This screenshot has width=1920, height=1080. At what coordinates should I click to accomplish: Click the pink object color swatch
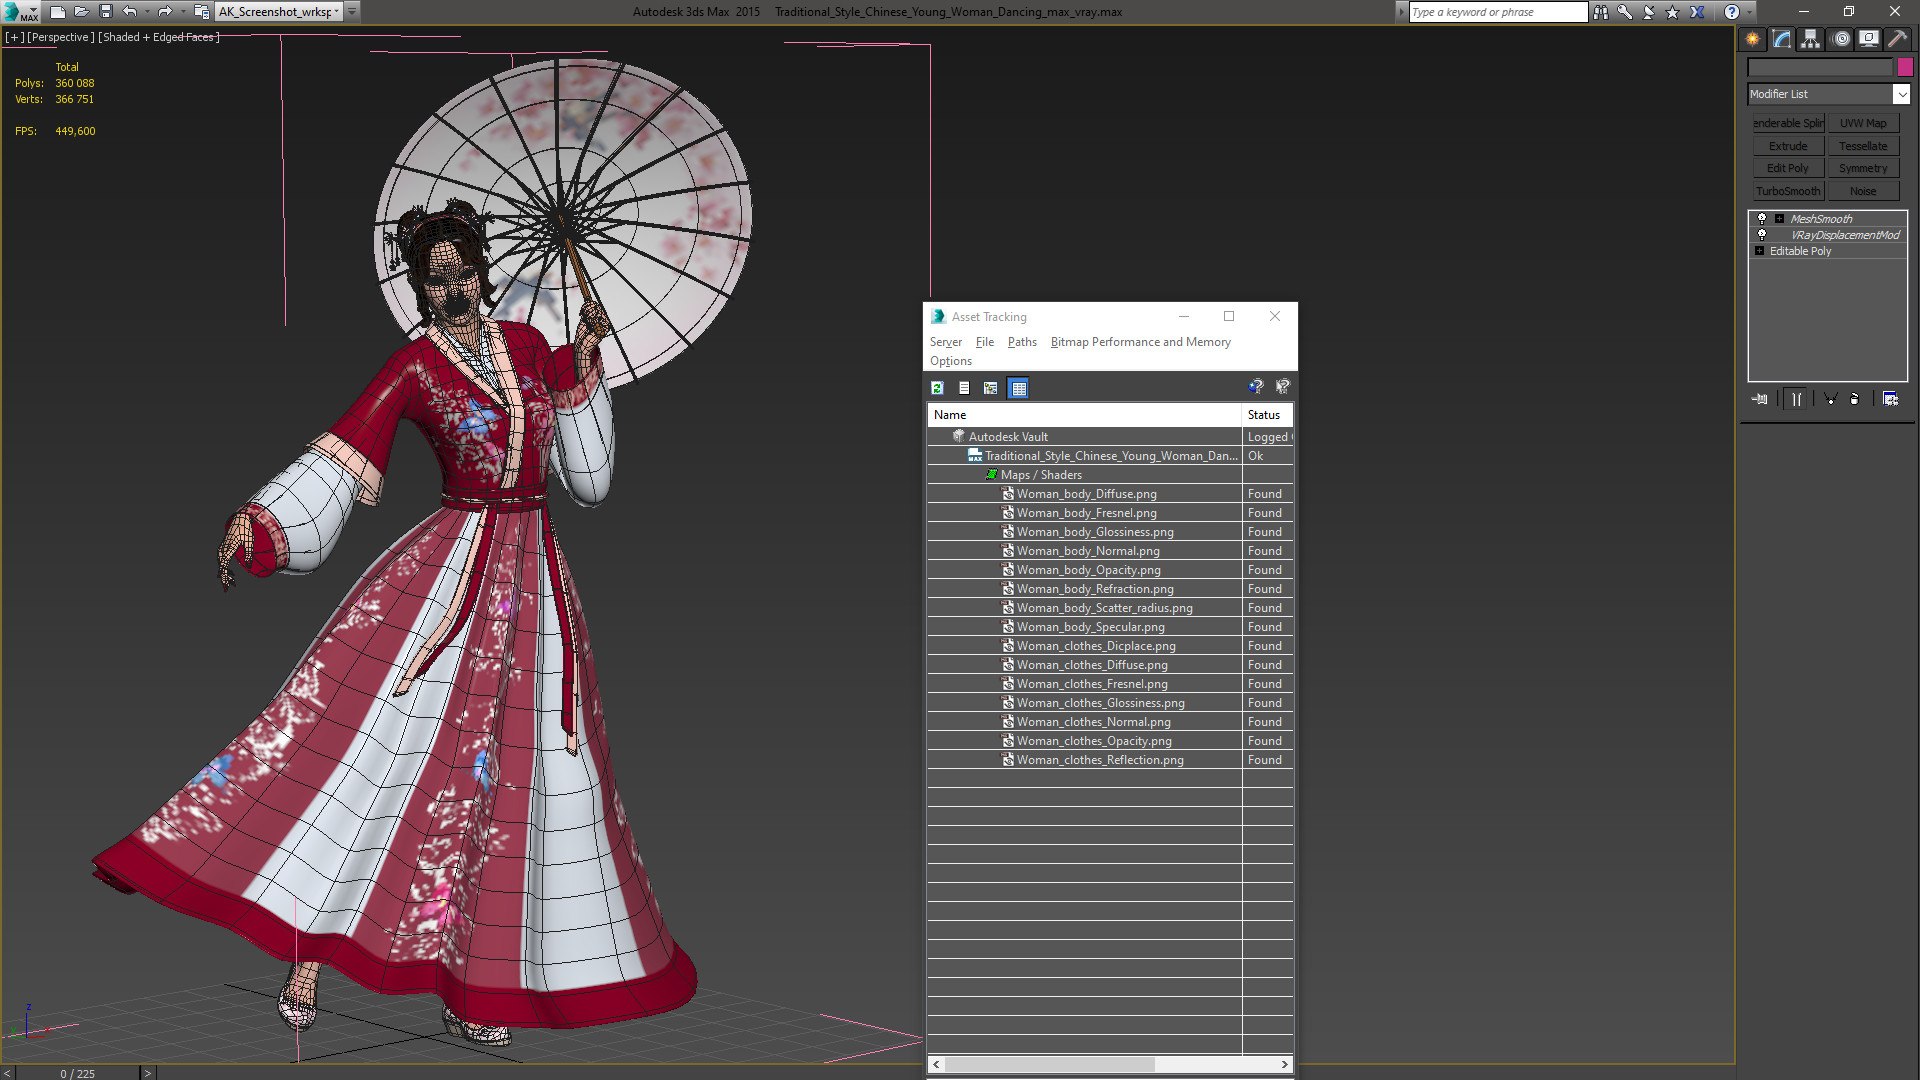point(1904,67)
